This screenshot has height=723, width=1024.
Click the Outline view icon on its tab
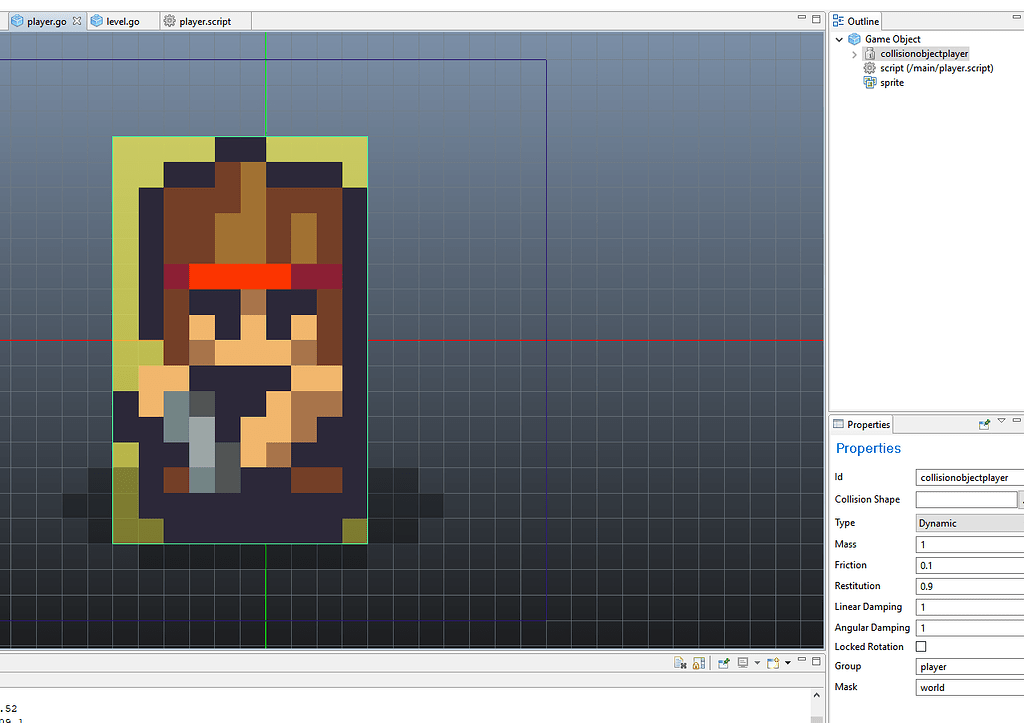pyautogui.click(x=838, y=20)
